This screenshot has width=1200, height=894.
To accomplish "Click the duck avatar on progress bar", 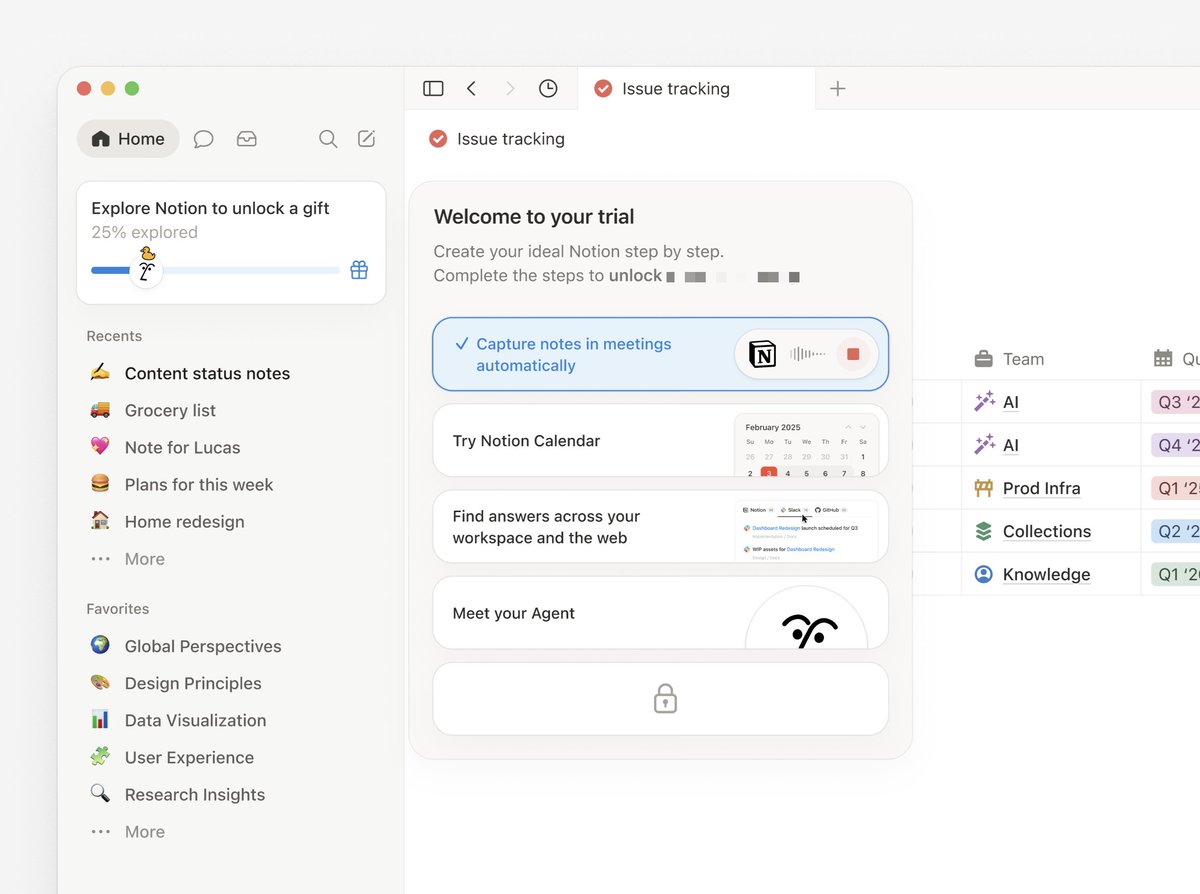I will pyautogui.click(x=147, y=268).
